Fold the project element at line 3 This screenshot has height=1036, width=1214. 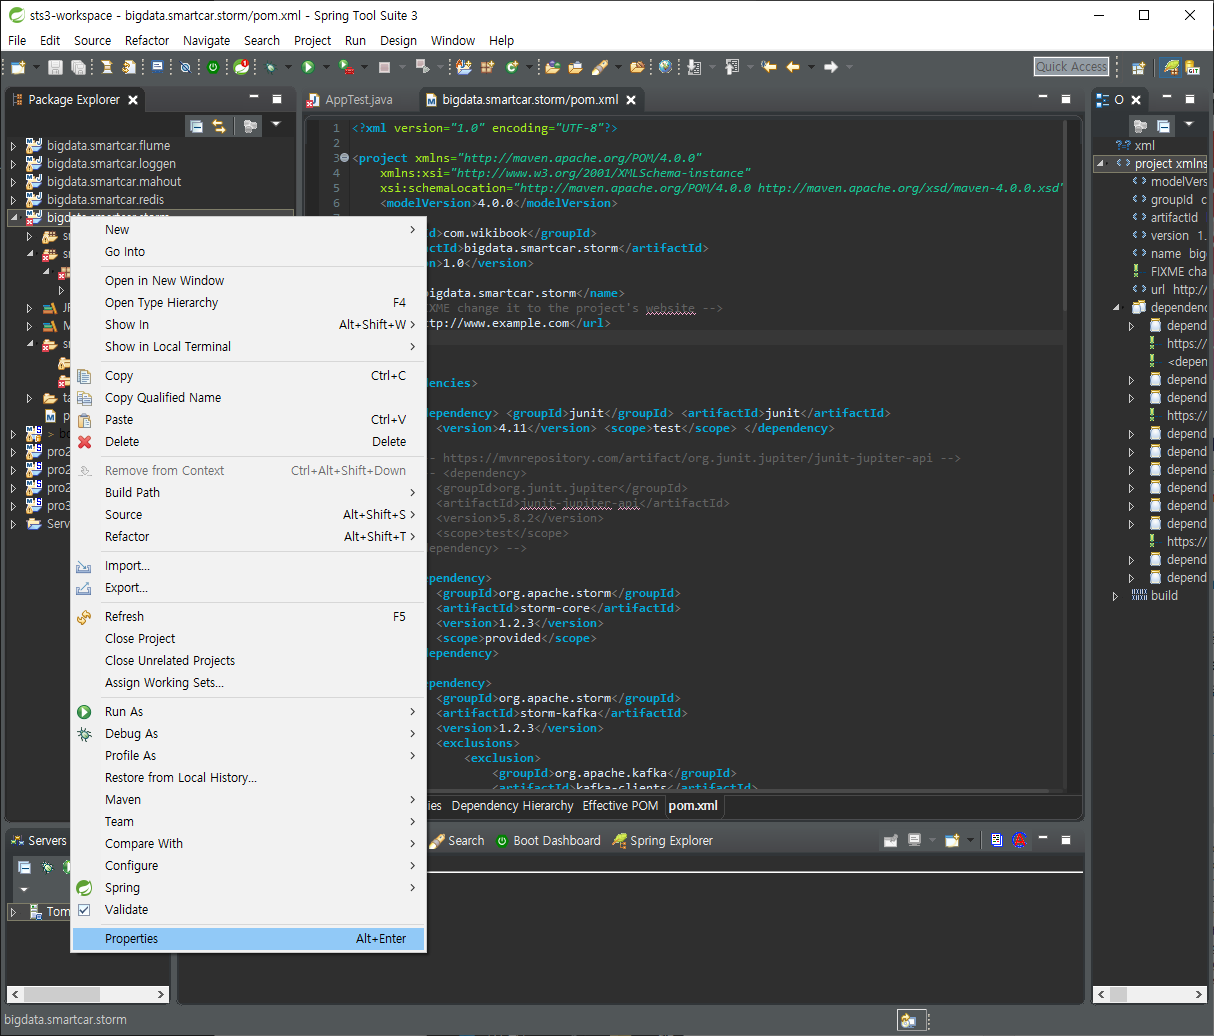(x=344, y=158)
